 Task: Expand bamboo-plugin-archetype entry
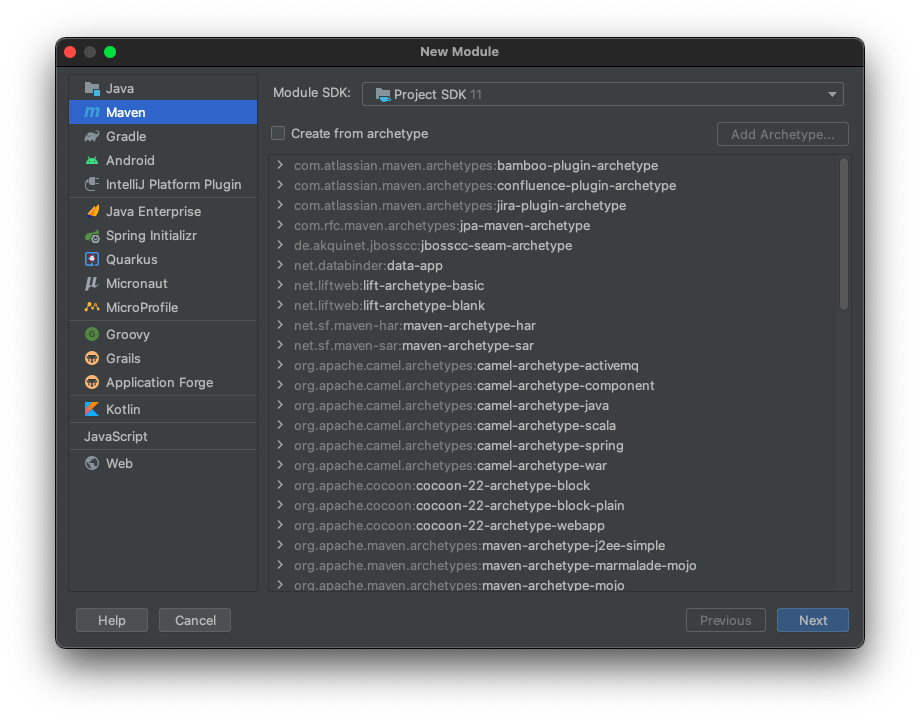(x=280, y=165)
